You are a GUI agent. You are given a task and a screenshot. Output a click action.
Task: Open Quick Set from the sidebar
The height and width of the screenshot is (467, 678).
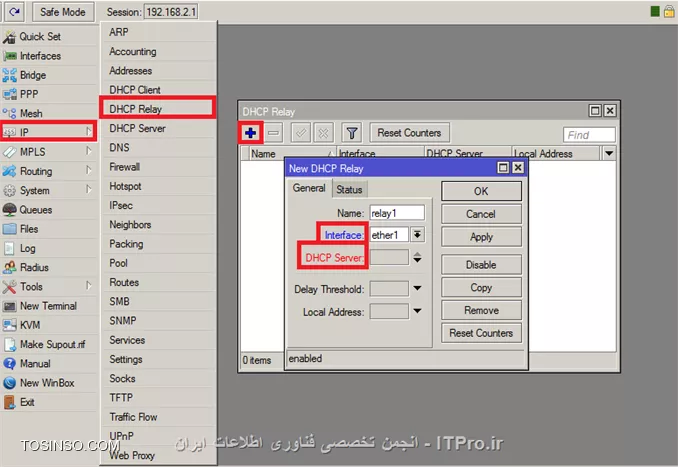[x=48, y=36]
